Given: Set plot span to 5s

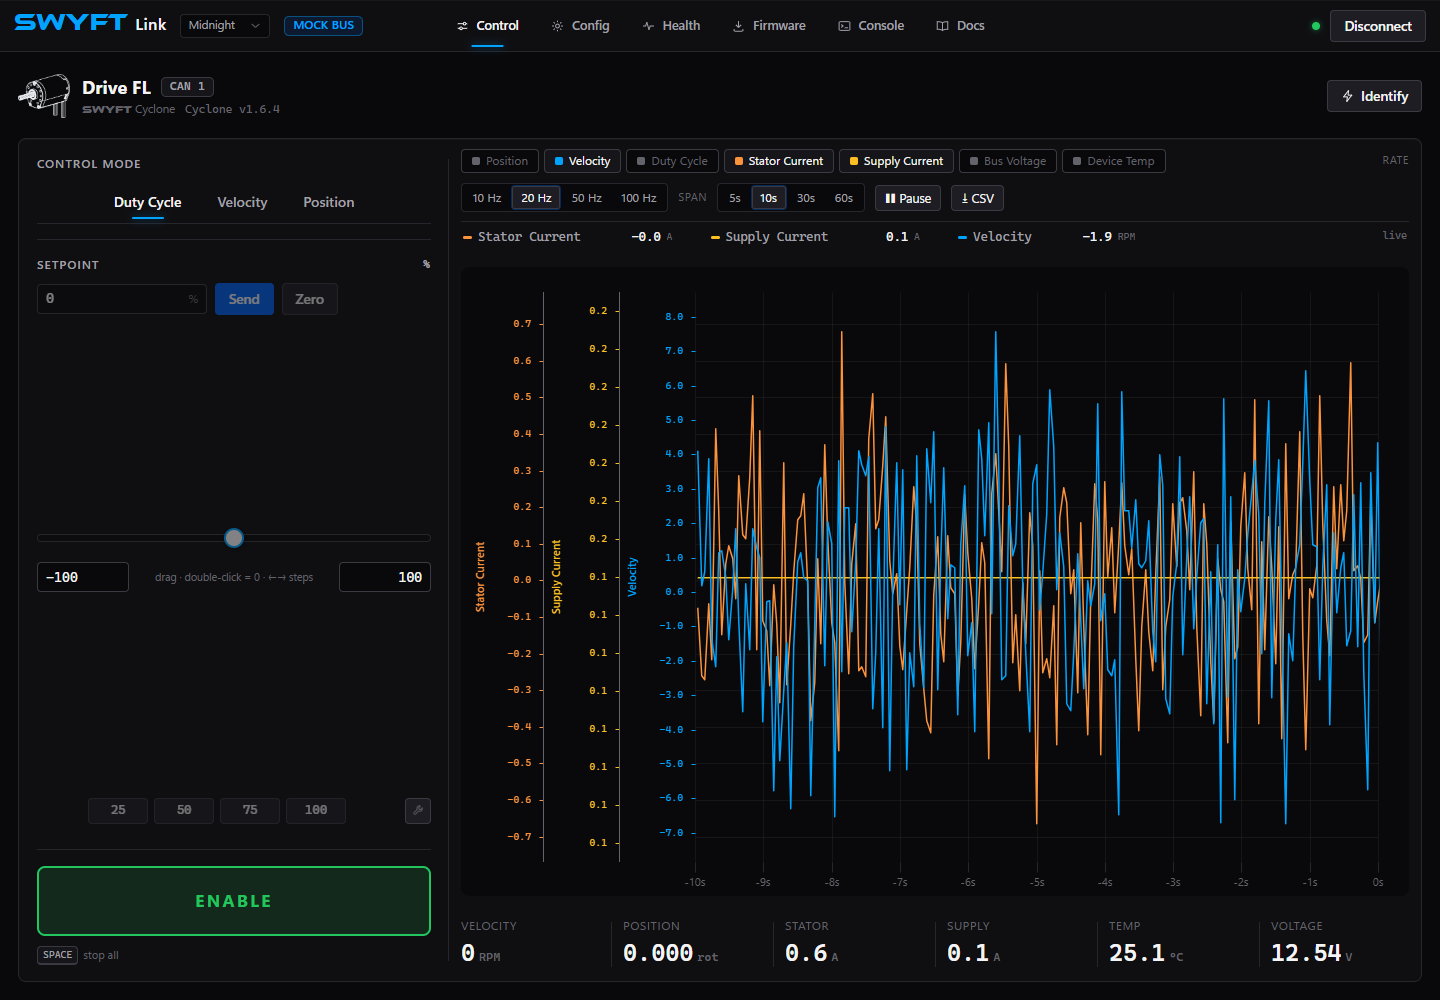Looking at the screenshot, I should pyautogui.click(x=735, y=198).
